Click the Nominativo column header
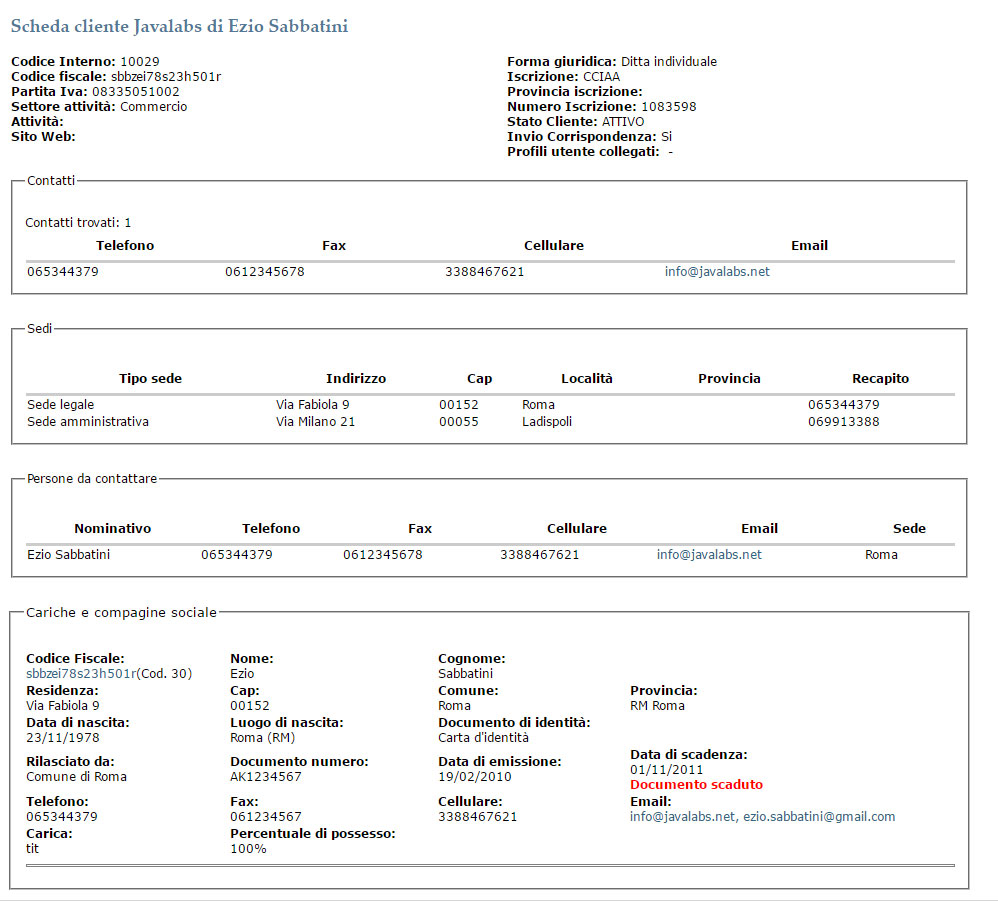998x901 pixels. click(113, 529)
